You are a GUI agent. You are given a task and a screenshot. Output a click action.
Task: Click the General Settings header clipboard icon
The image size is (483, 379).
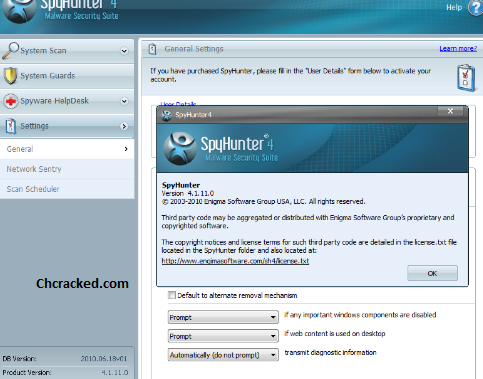(152, 49)
